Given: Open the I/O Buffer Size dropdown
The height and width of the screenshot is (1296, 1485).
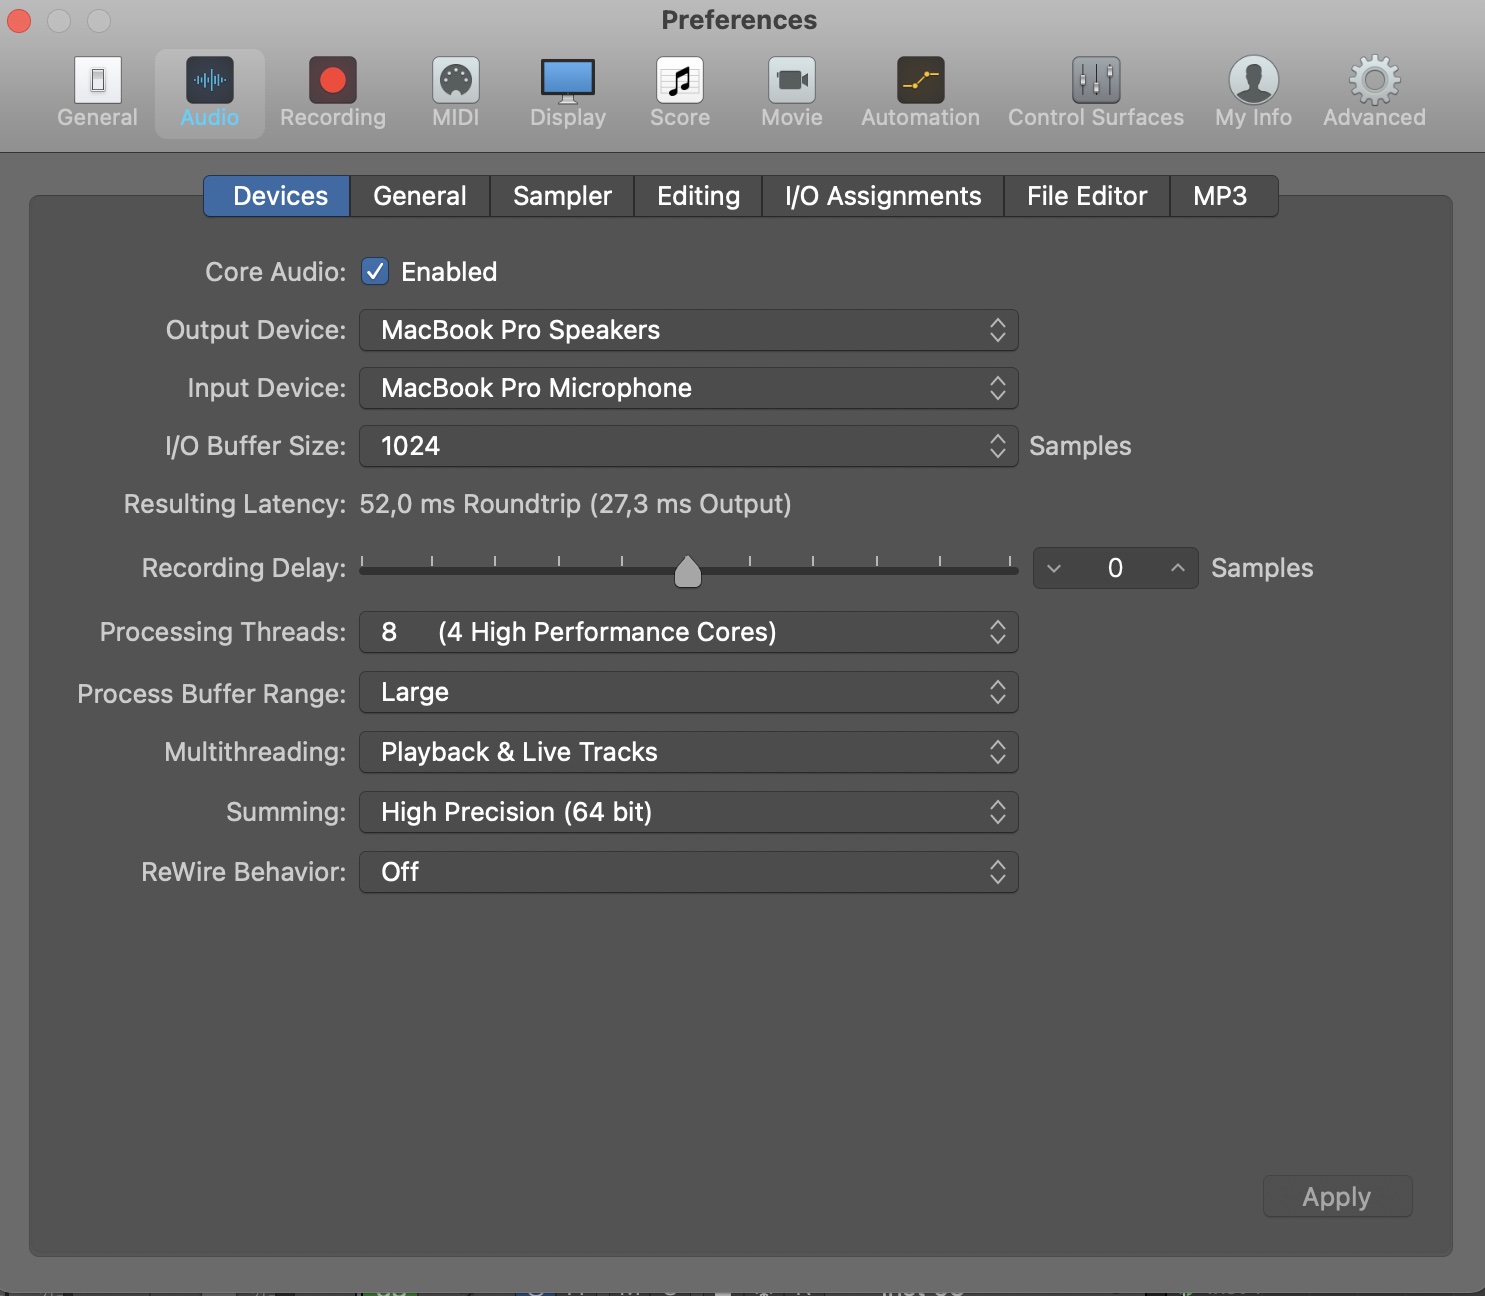Looking at the screenshot, I should click(689, 446).
